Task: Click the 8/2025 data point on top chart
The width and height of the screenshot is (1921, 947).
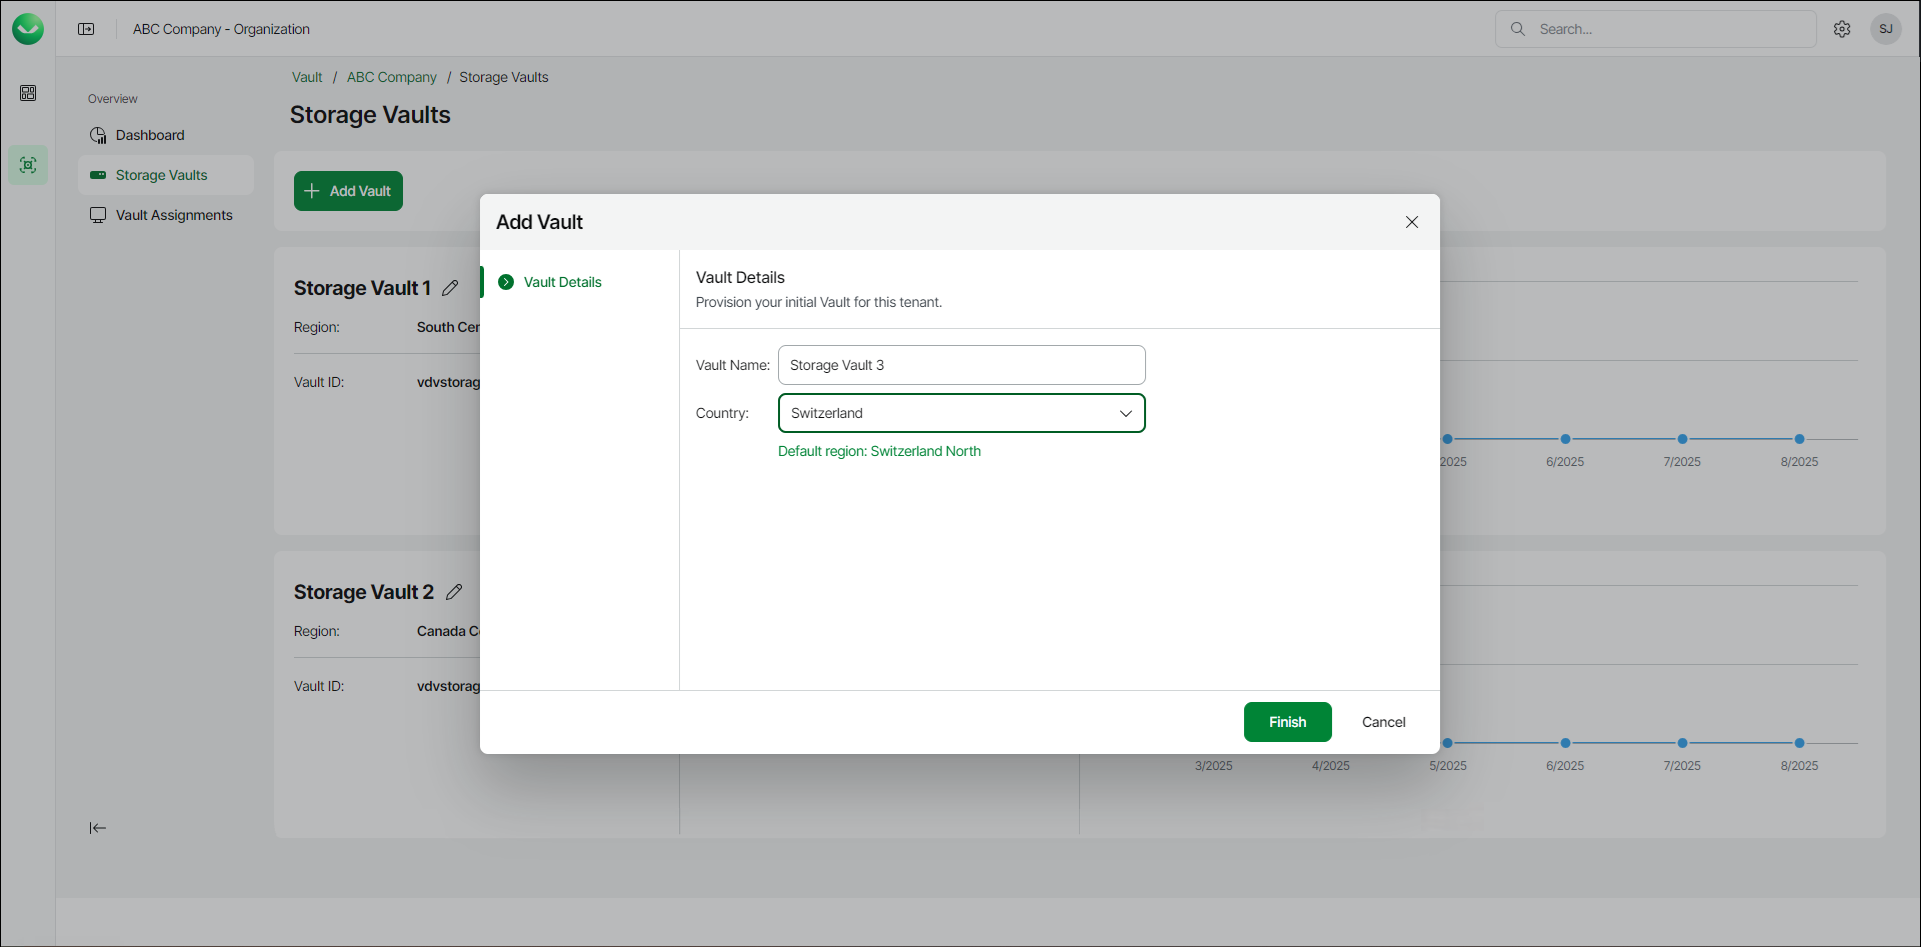Action: tap(1799, 439)
